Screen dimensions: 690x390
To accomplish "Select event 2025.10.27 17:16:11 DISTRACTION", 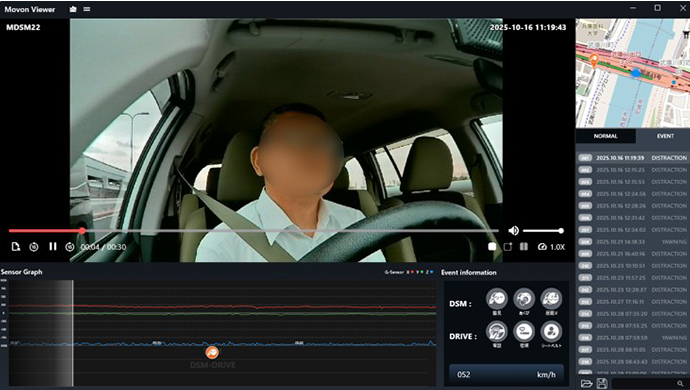I will 633,302.
